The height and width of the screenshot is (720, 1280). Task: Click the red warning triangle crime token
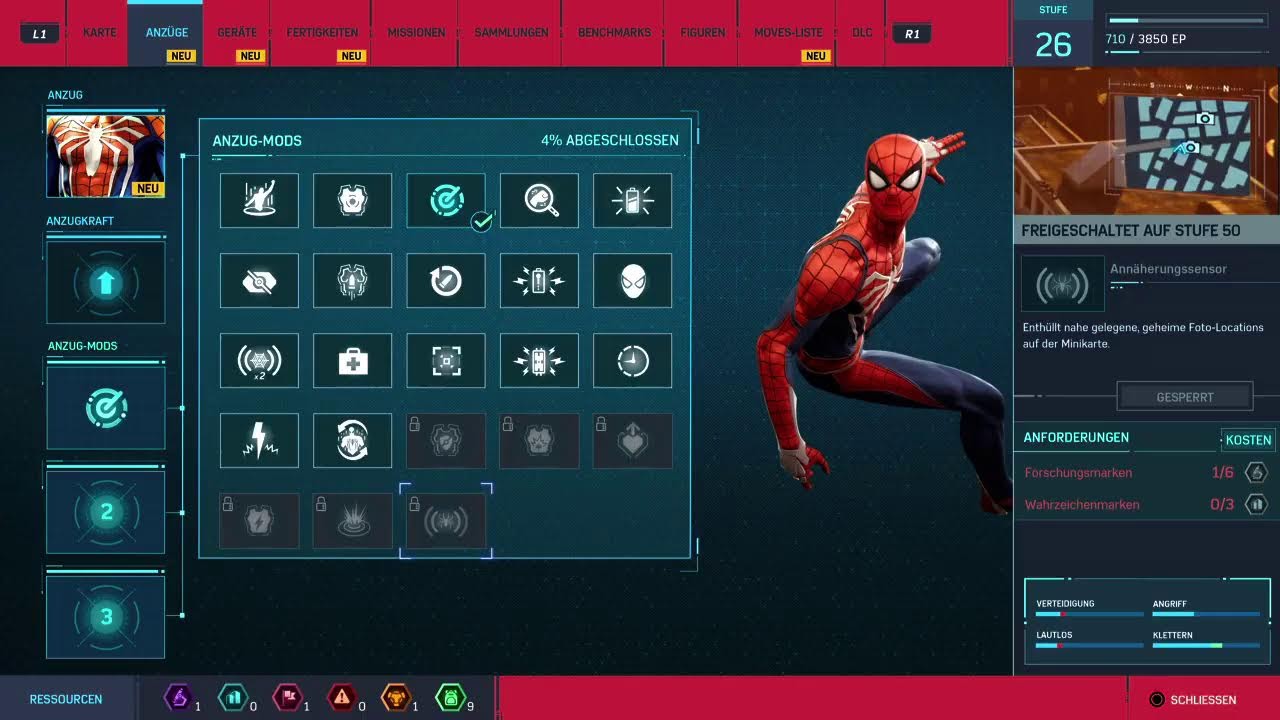click(x=341, y=697)
